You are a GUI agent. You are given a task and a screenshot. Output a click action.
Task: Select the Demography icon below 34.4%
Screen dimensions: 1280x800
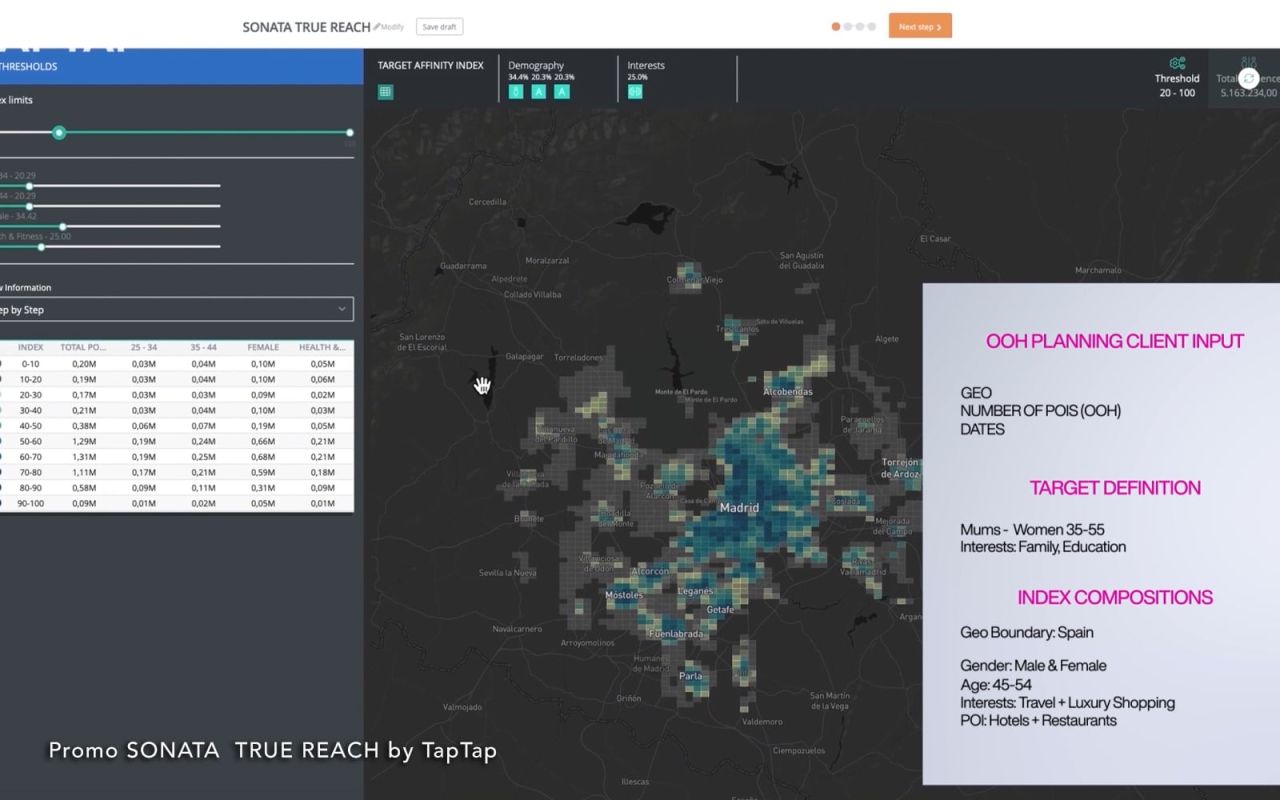point(516,92)
